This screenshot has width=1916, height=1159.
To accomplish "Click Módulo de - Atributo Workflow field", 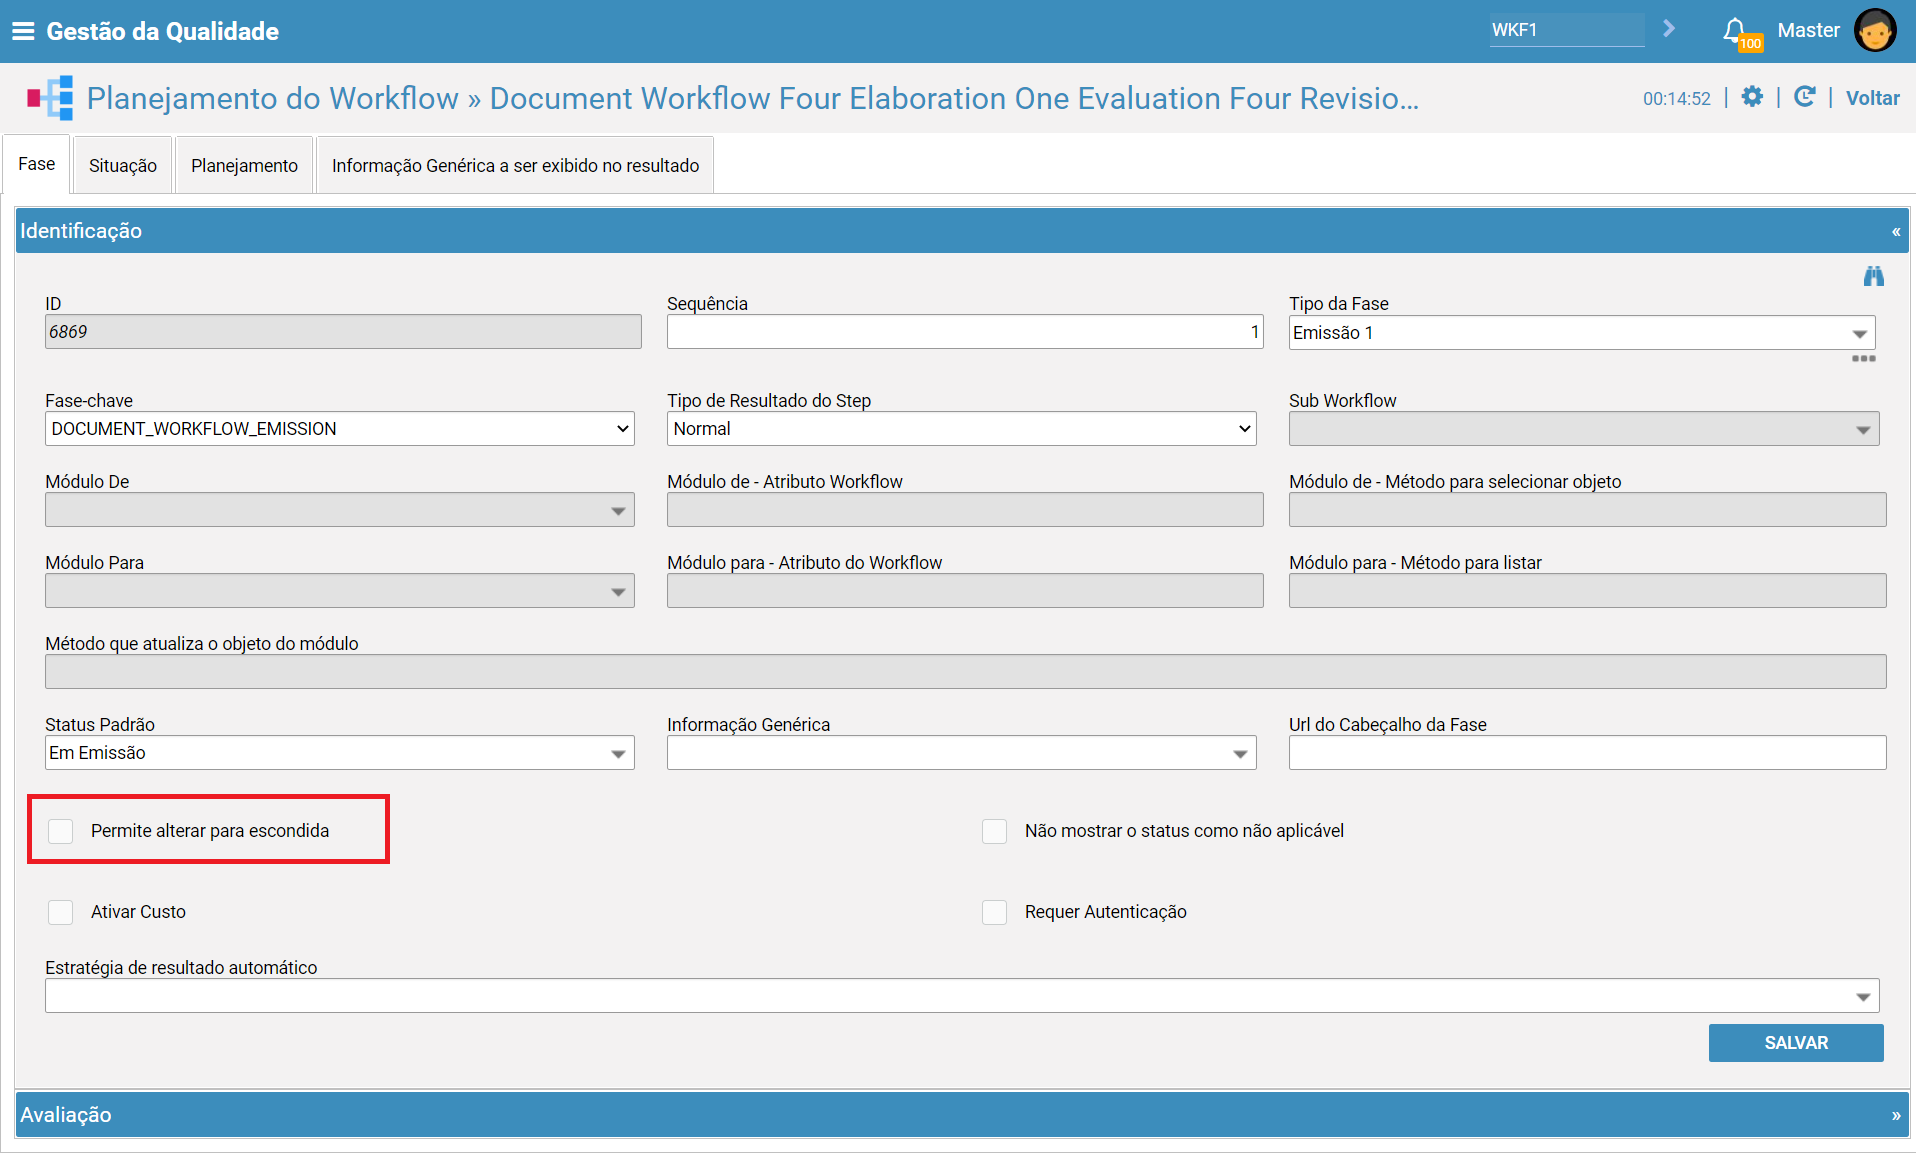I will tap(965, 510).
